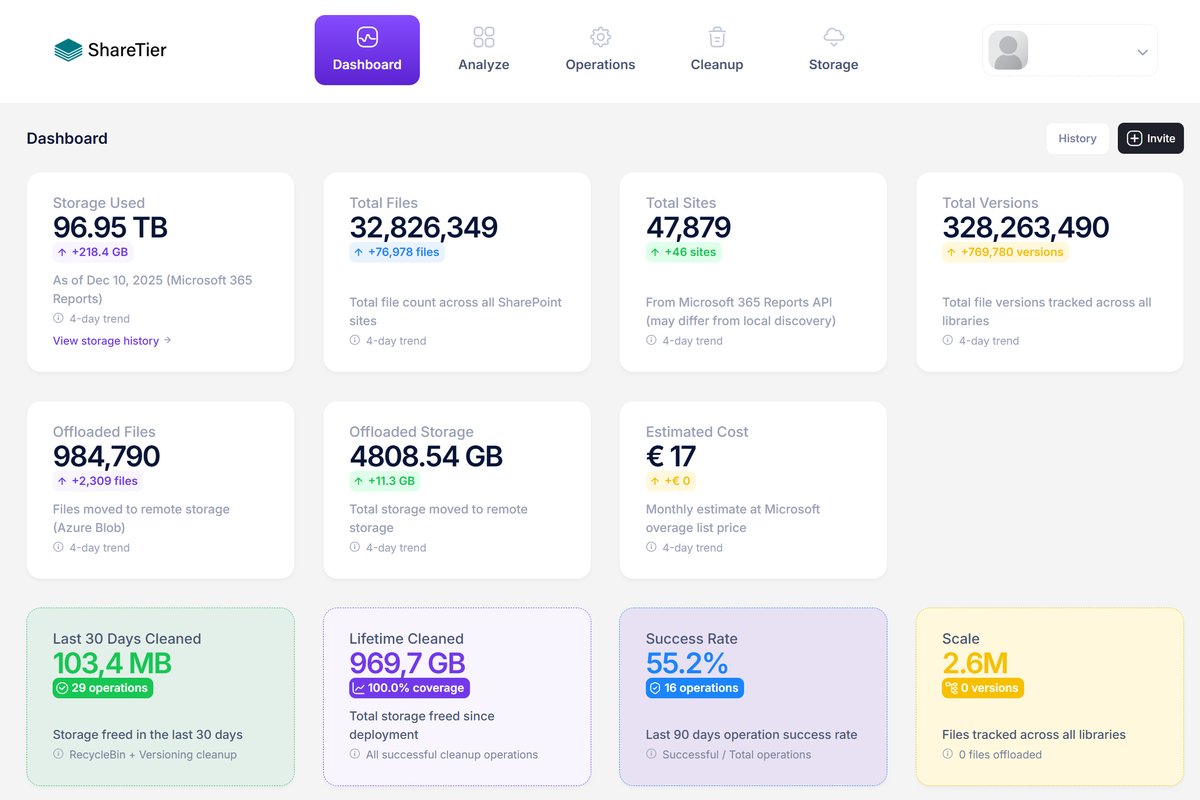The image size is (1200, 800).
Task: Click the Operations gear icon
Action: [x=600, y=37]
